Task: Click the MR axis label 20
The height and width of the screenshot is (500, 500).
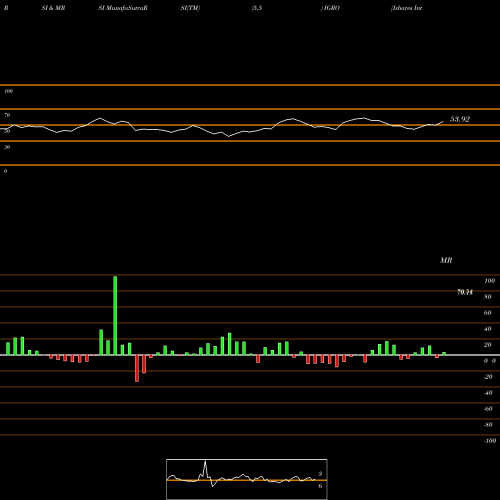Action: (x=488, y=345)
